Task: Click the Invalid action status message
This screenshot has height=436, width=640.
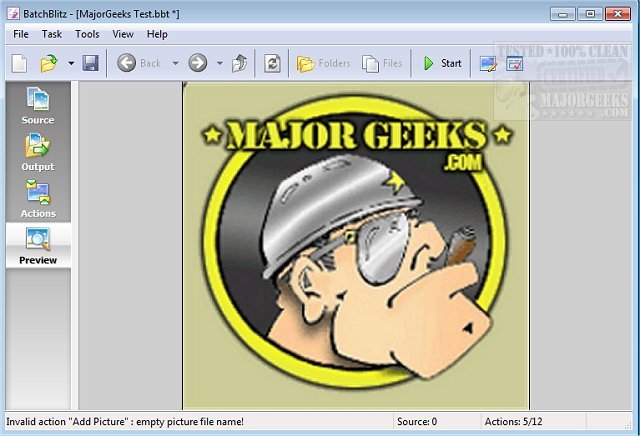Action: pos(125,421)
